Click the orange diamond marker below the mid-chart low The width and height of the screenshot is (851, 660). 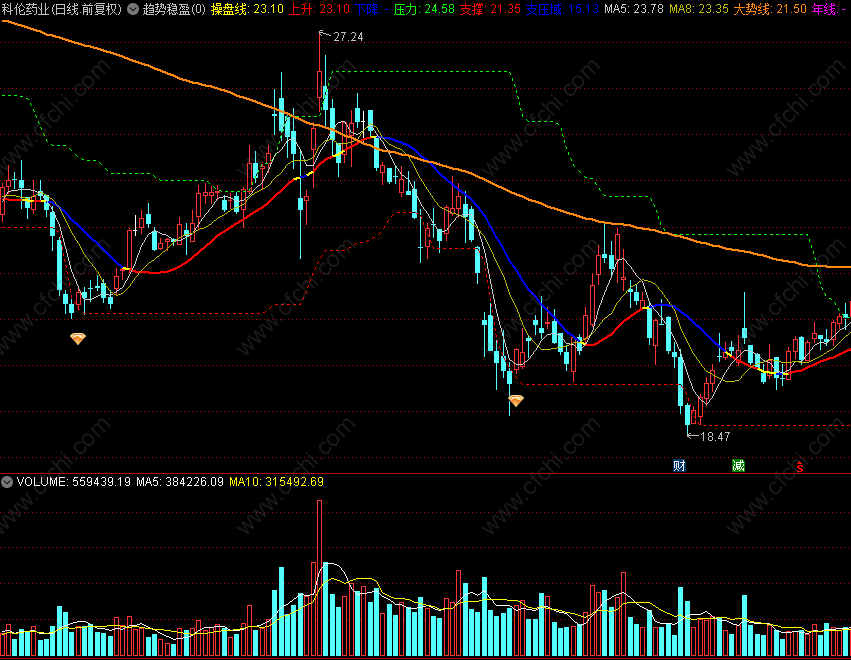pyautogui.click(x=516, y=401)
